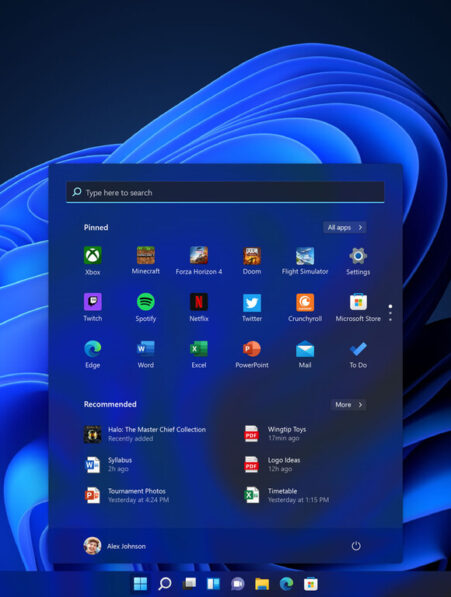
Task: Launch Minecraft from pinned apps
Action: point(145,260)
